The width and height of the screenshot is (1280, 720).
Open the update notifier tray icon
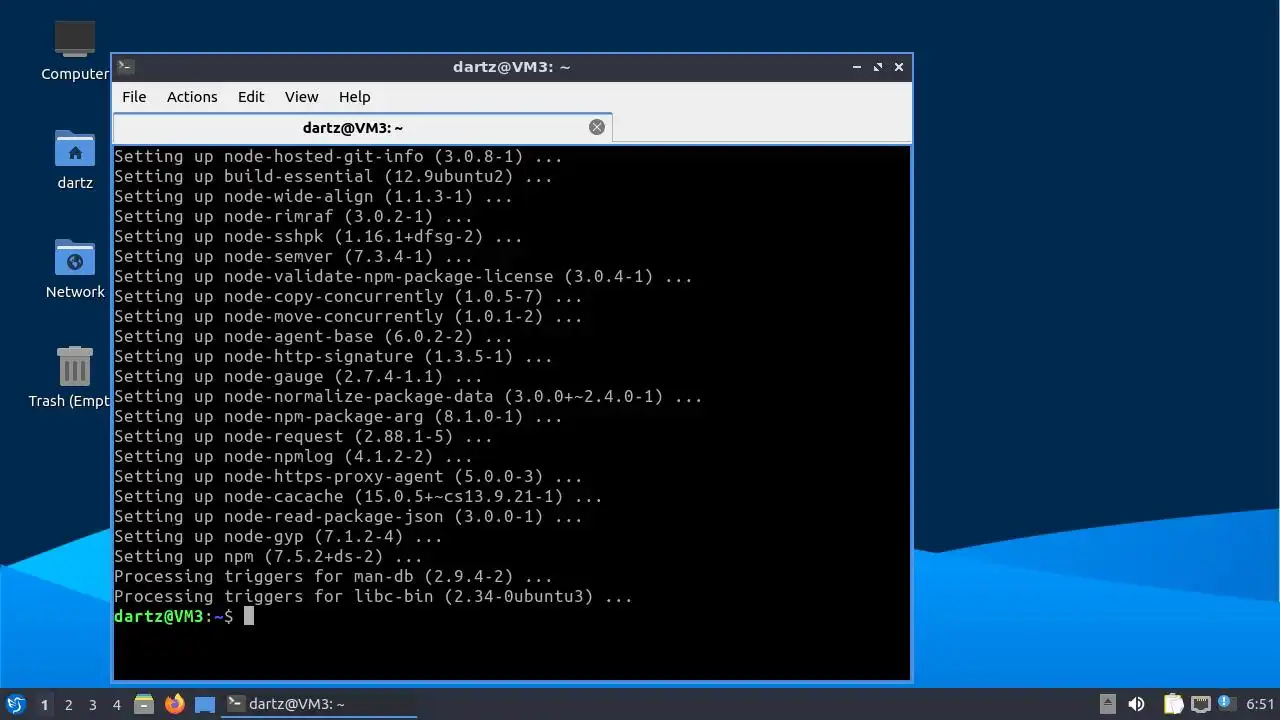click(1225, 704)
